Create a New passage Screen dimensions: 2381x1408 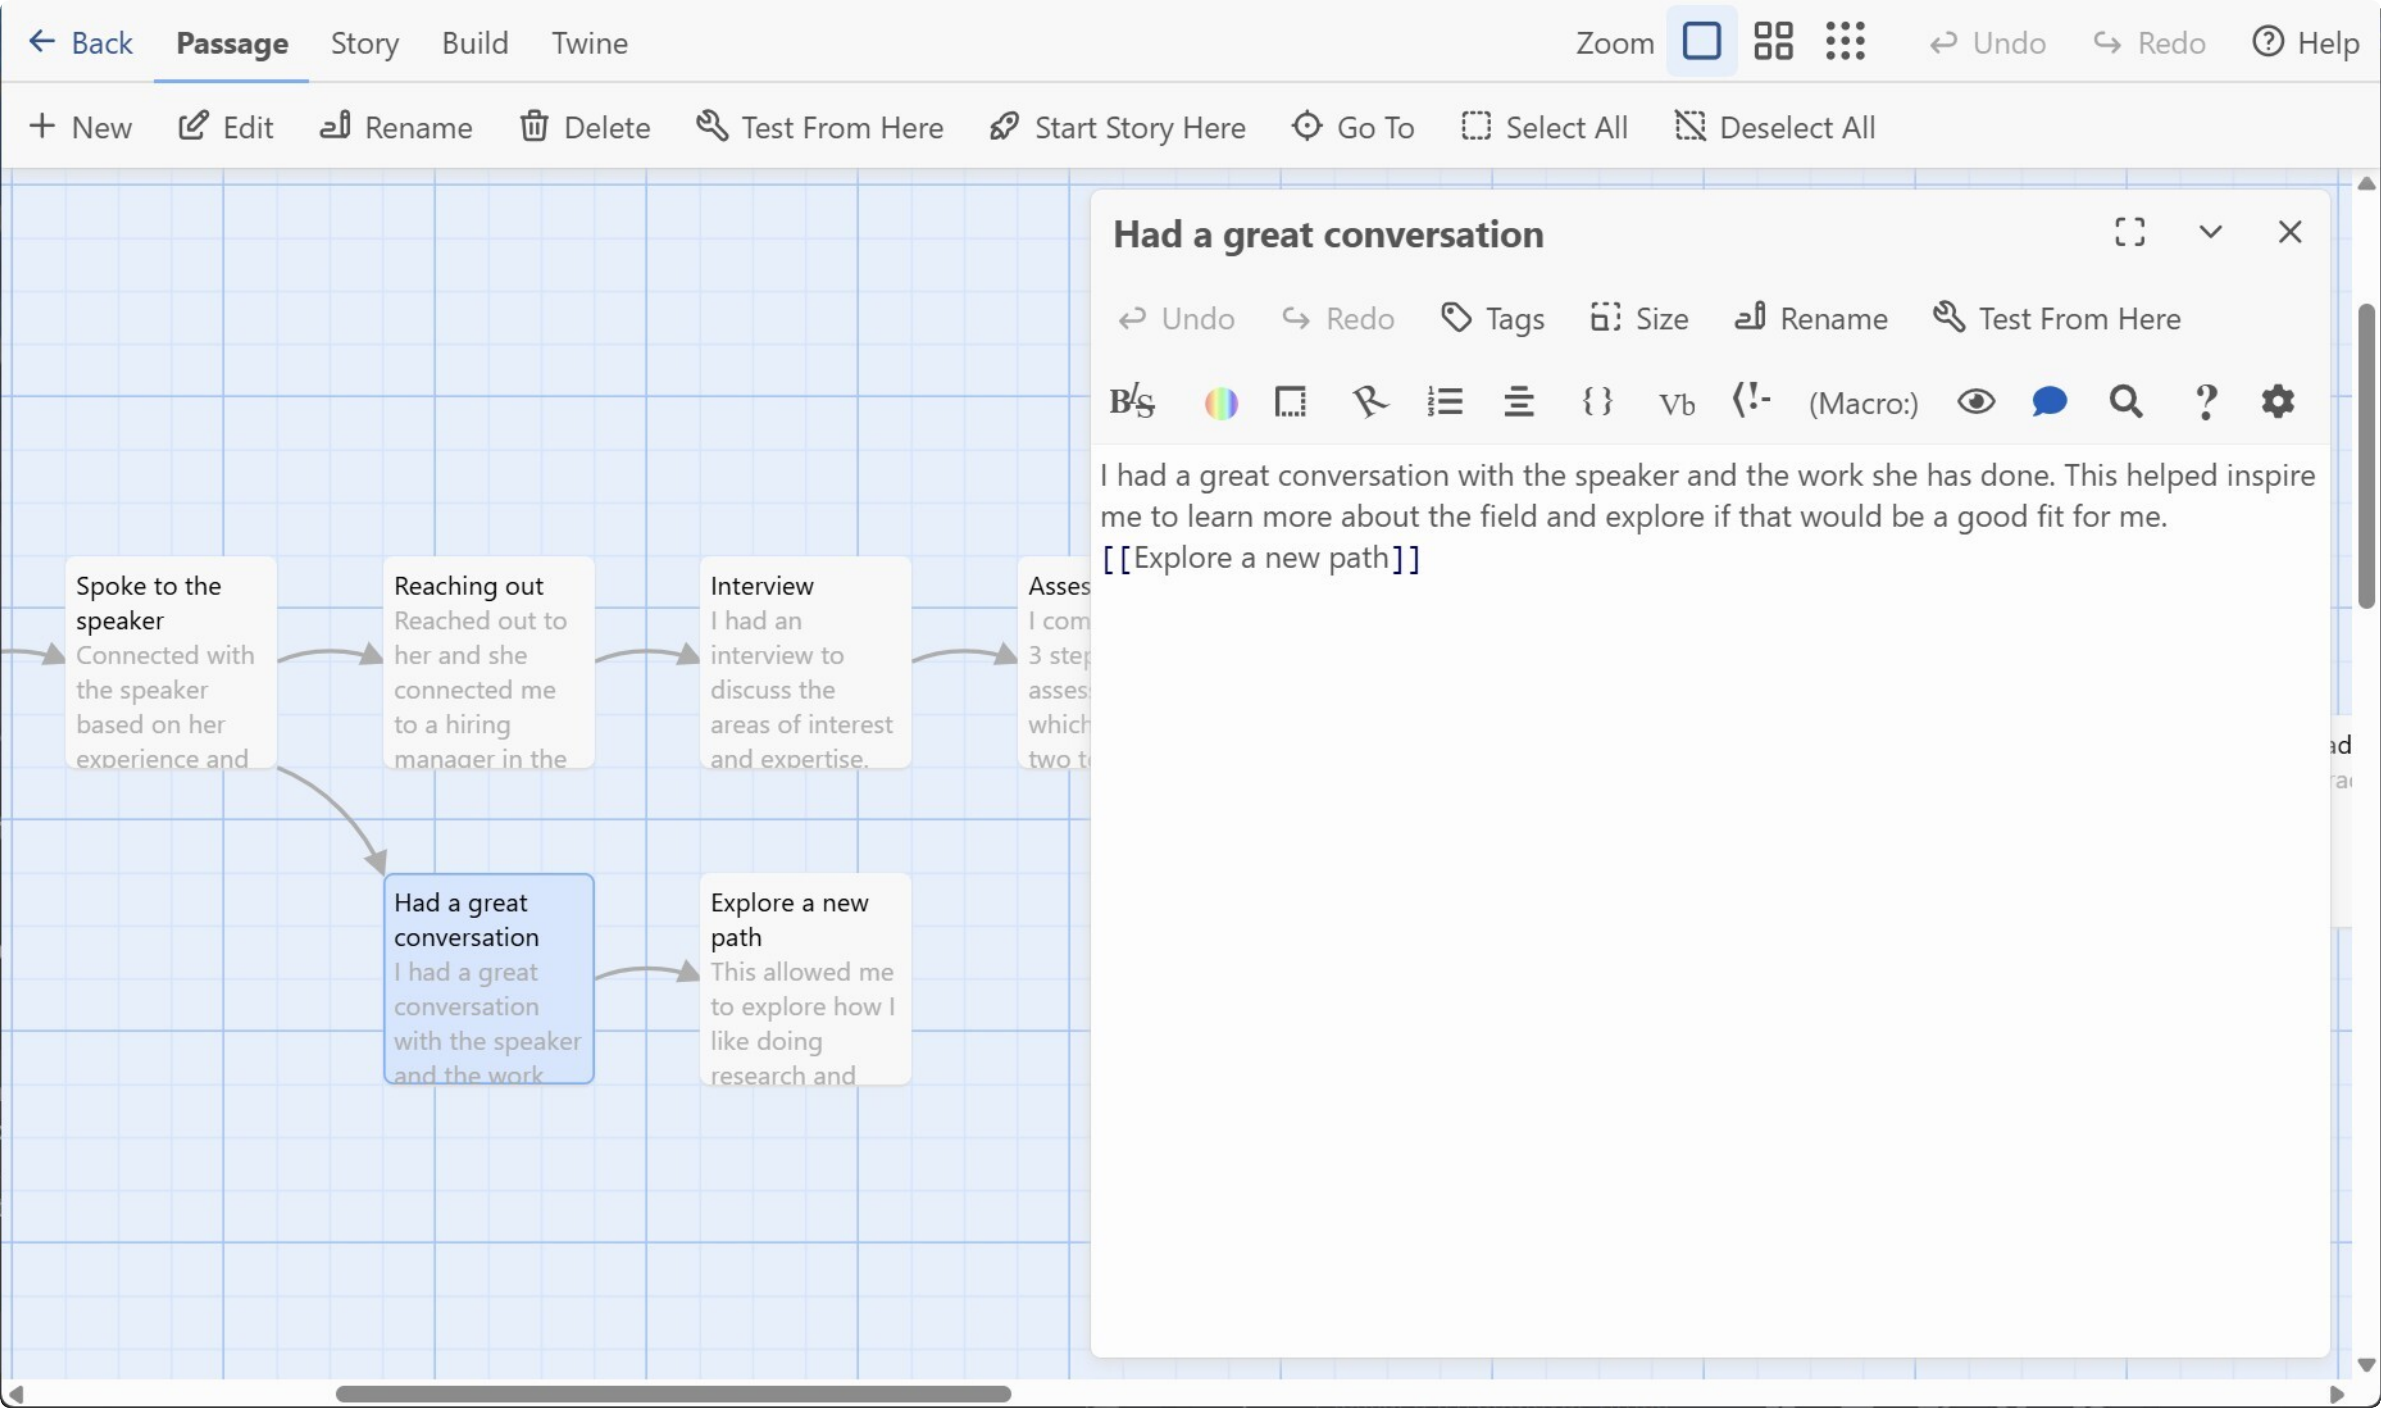click(80, 127)
